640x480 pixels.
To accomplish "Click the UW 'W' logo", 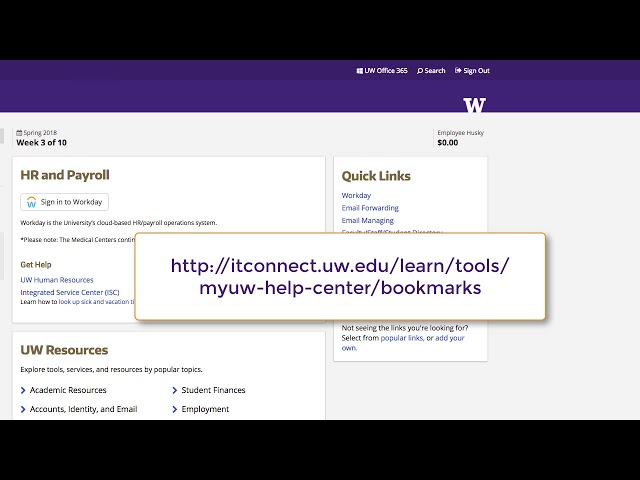I will click(x=474, y=105).
